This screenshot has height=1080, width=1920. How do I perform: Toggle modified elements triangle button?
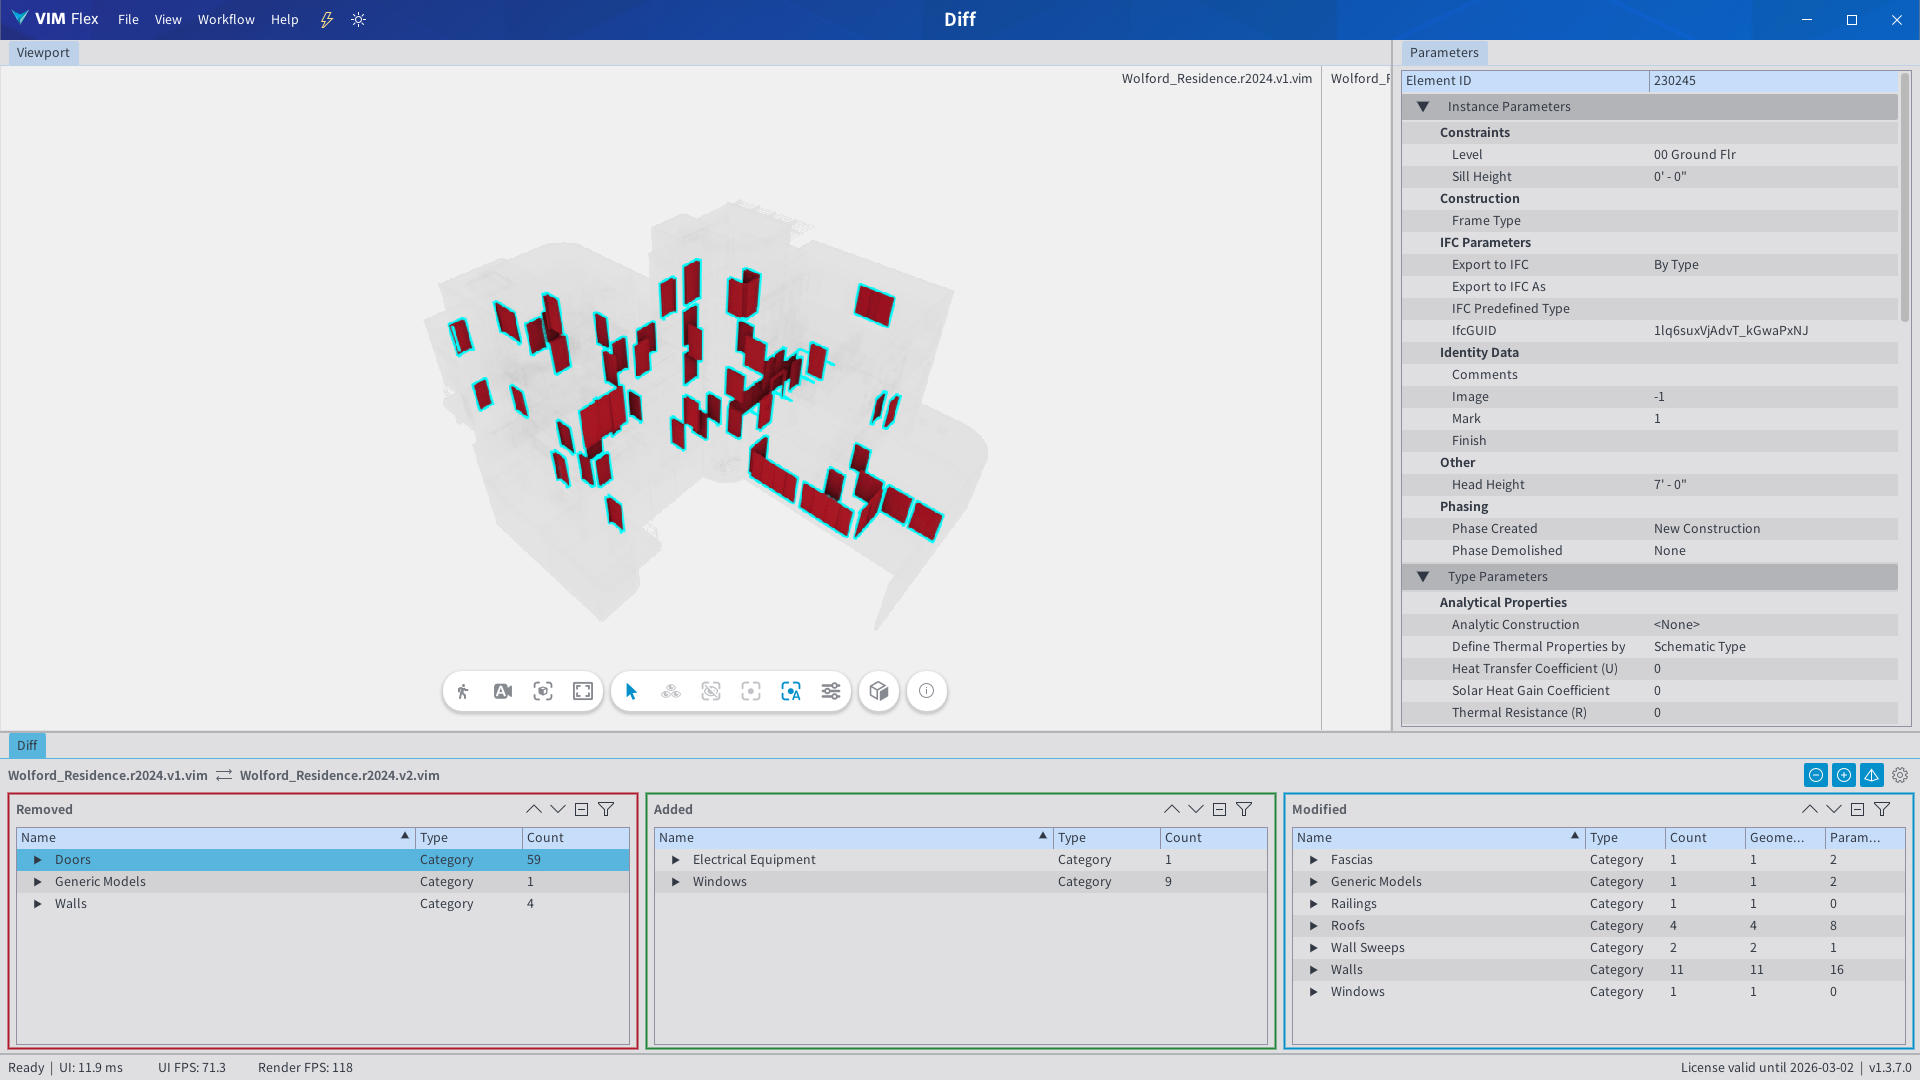pyautogui.click(x=1872, y=775)
